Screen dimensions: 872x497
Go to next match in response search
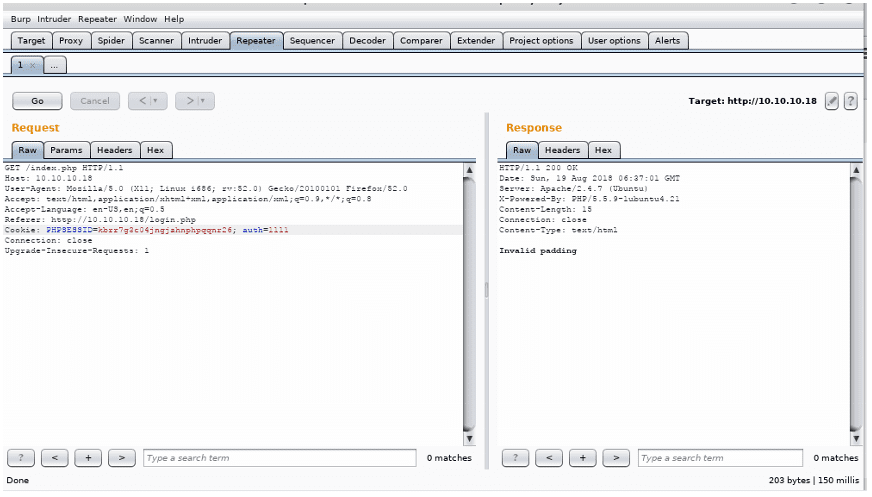pos(616,458)
